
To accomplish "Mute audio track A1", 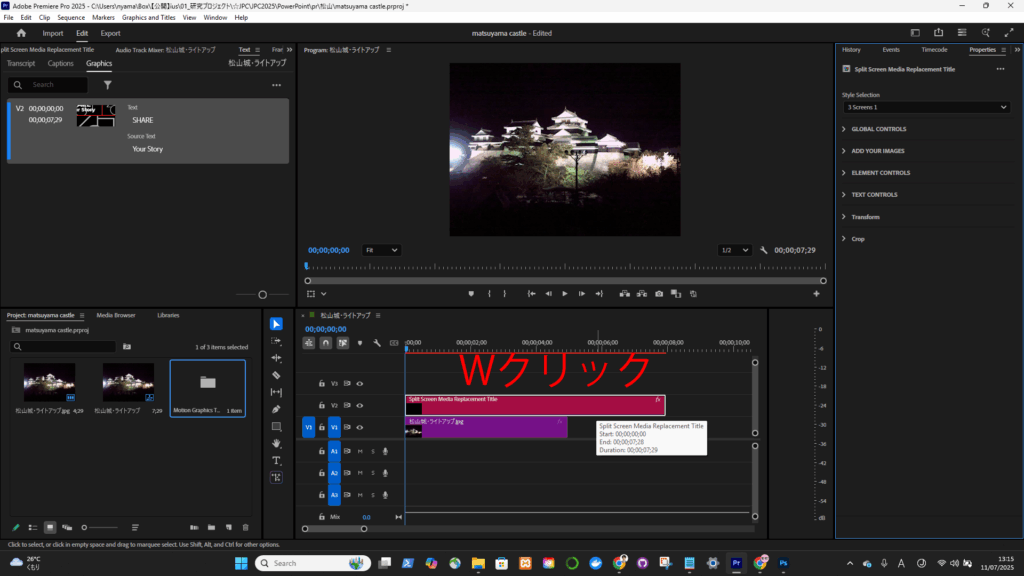I will click(x=359, y=451).
